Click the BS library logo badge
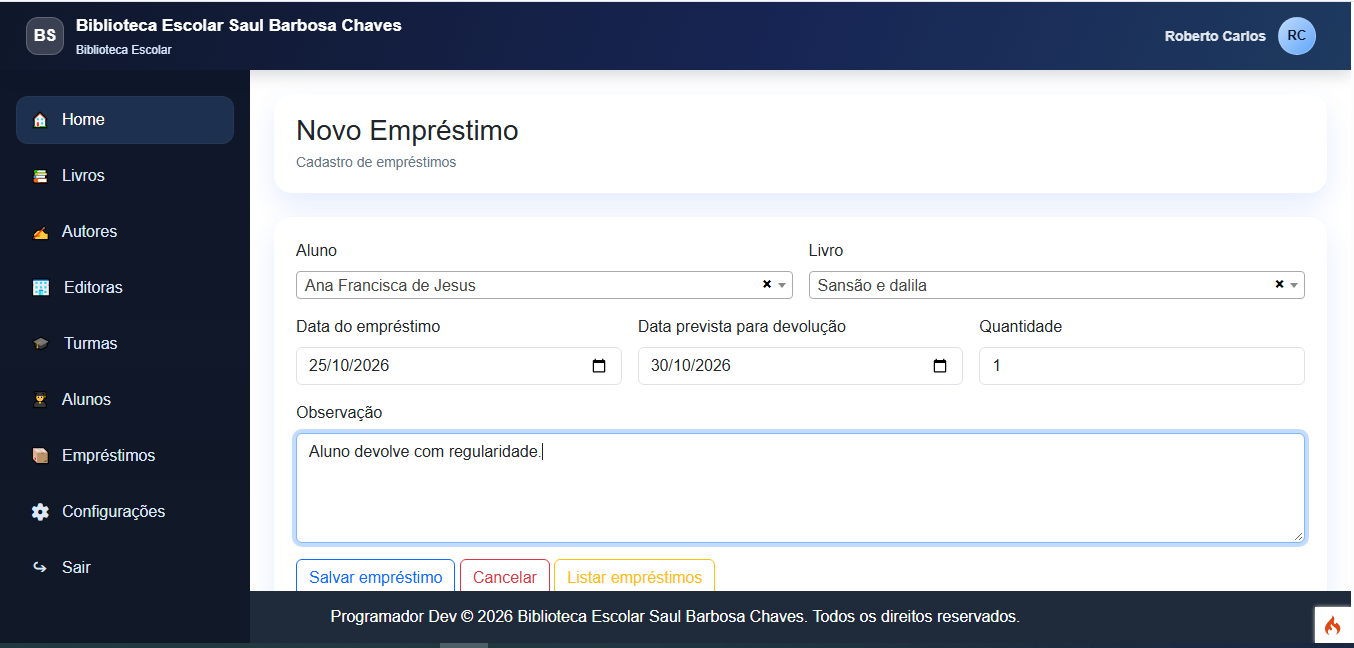The height and width of the screenshot is (648, 1354). [45, 36]
